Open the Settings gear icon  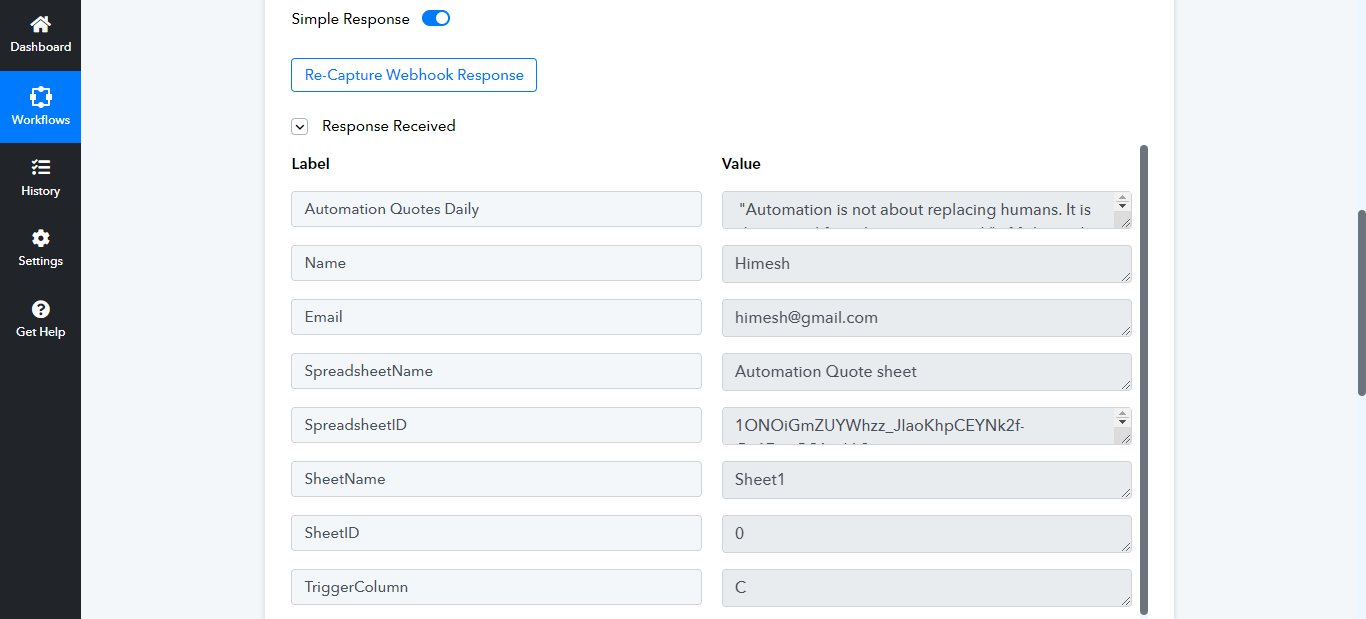[x=41, y=238]
